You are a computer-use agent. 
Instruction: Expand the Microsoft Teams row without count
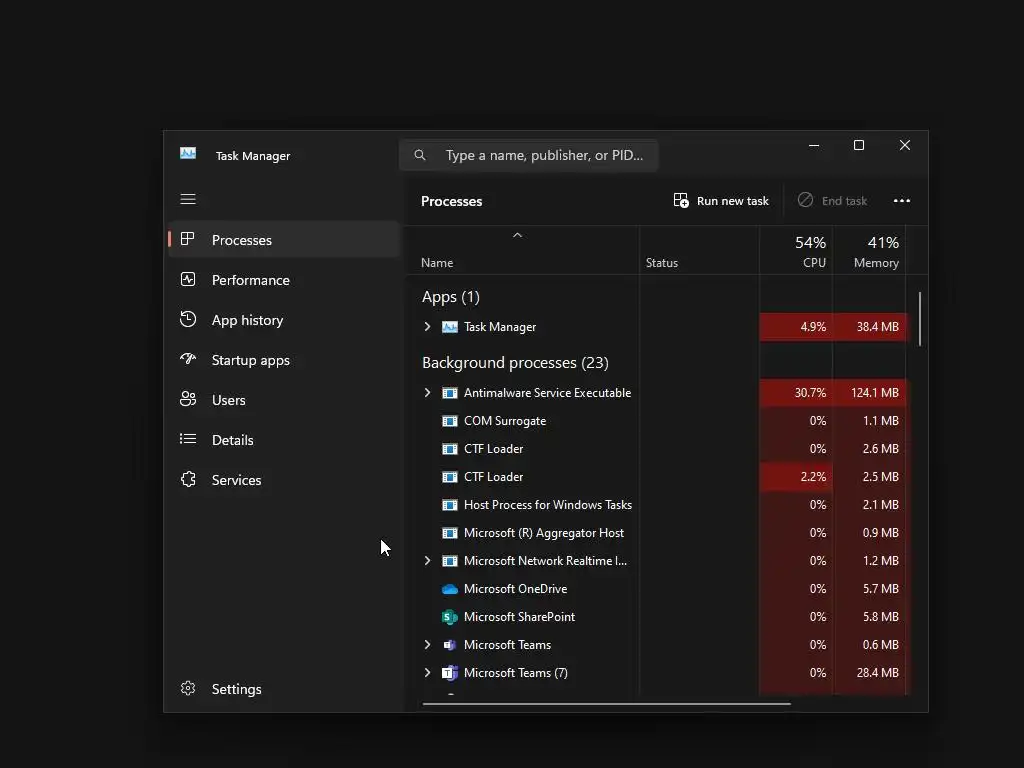click(427, 645)
